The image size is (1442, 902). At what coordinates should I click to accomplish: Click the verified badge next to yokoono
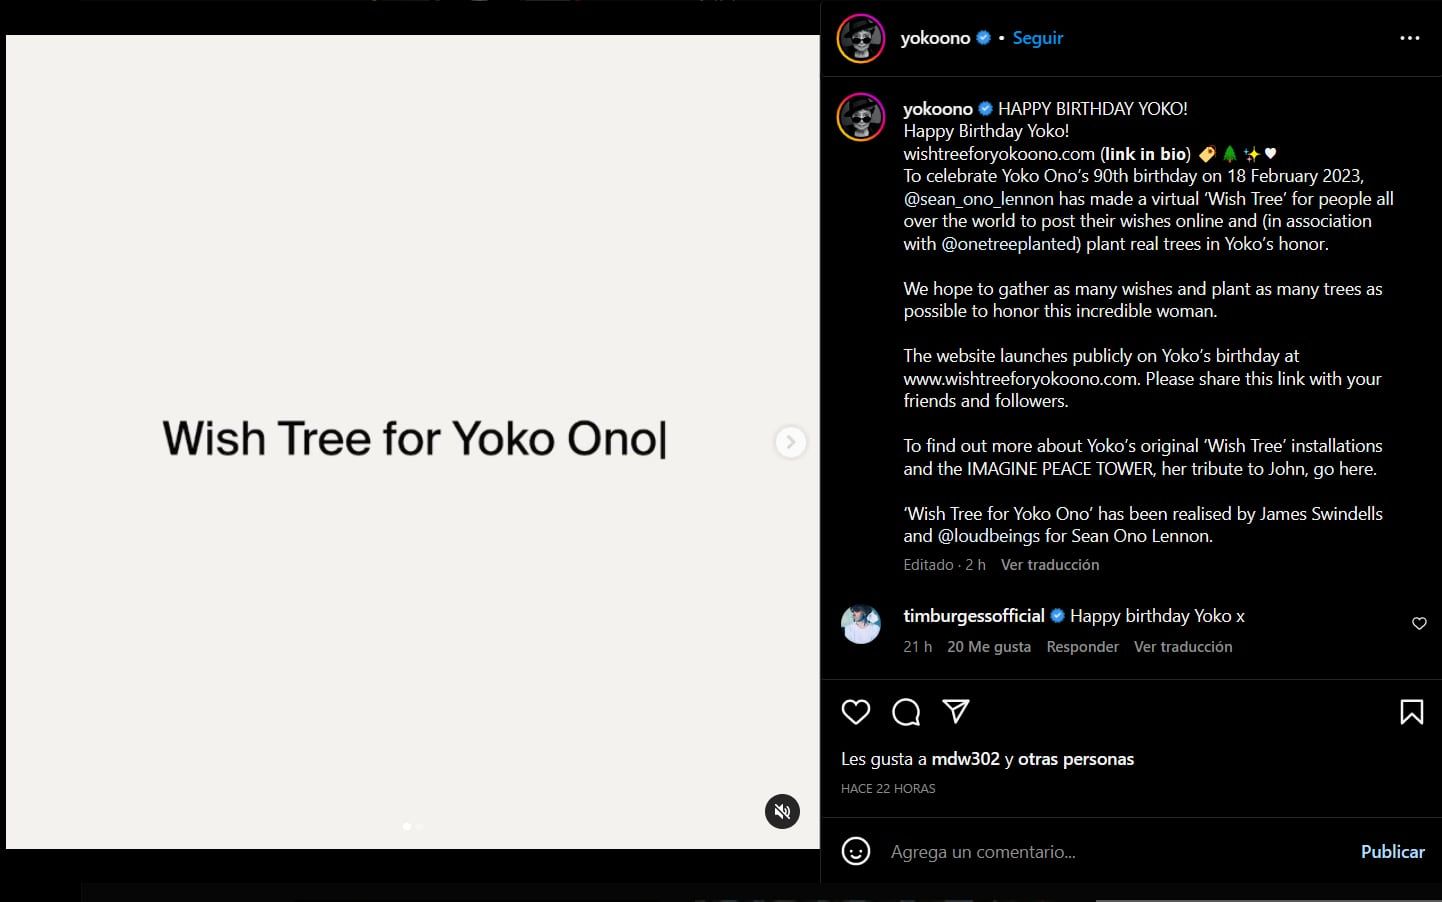[983, 37]
